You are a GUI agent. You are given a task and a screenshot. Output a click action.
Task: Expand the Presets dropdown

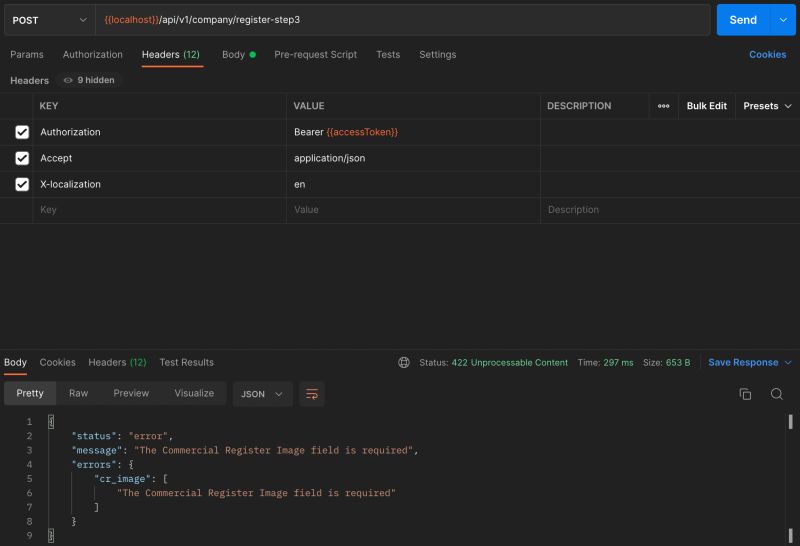pos(767,106)
